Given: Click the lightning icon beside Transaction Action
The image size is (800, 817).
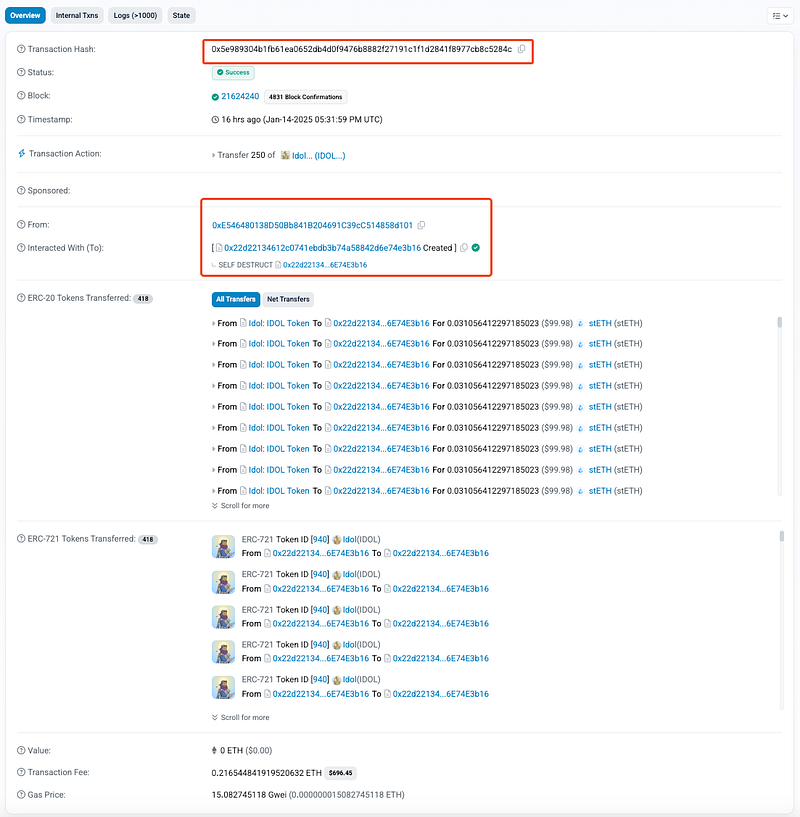Looking at the screenshot, I should pos(22,154).
